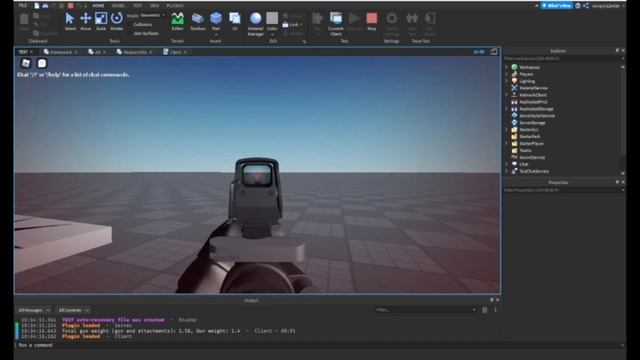Select the Client script tab

click(175, 52)
